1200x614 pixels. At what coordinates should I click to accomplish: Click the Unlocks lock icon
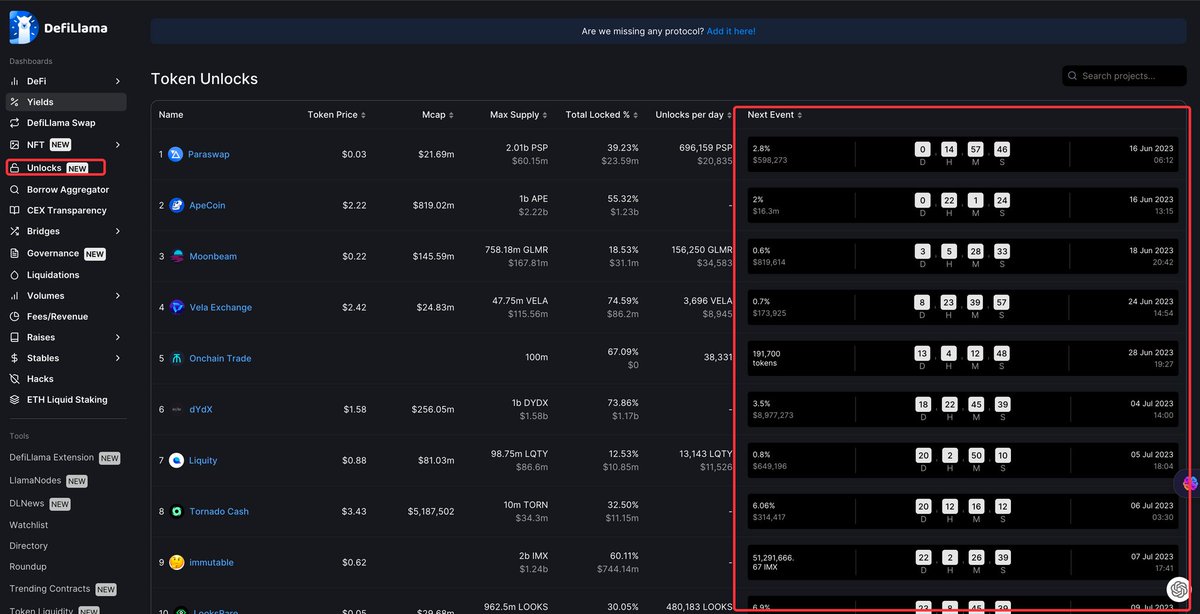(15, 168)
